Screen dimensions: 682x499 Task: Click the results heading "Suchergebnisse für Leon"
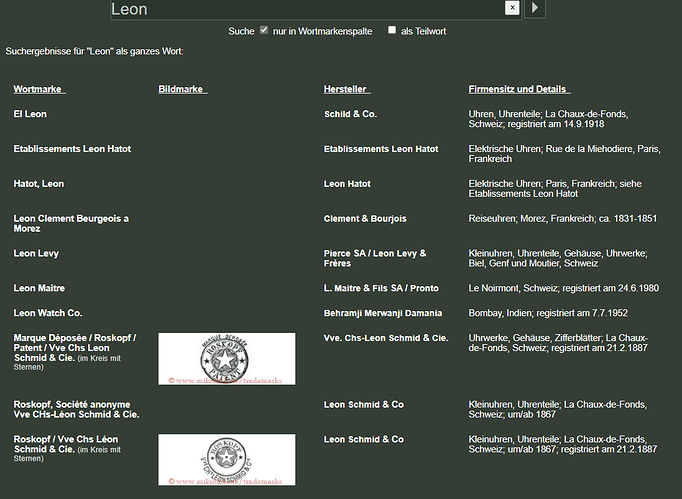pos(94,51)
